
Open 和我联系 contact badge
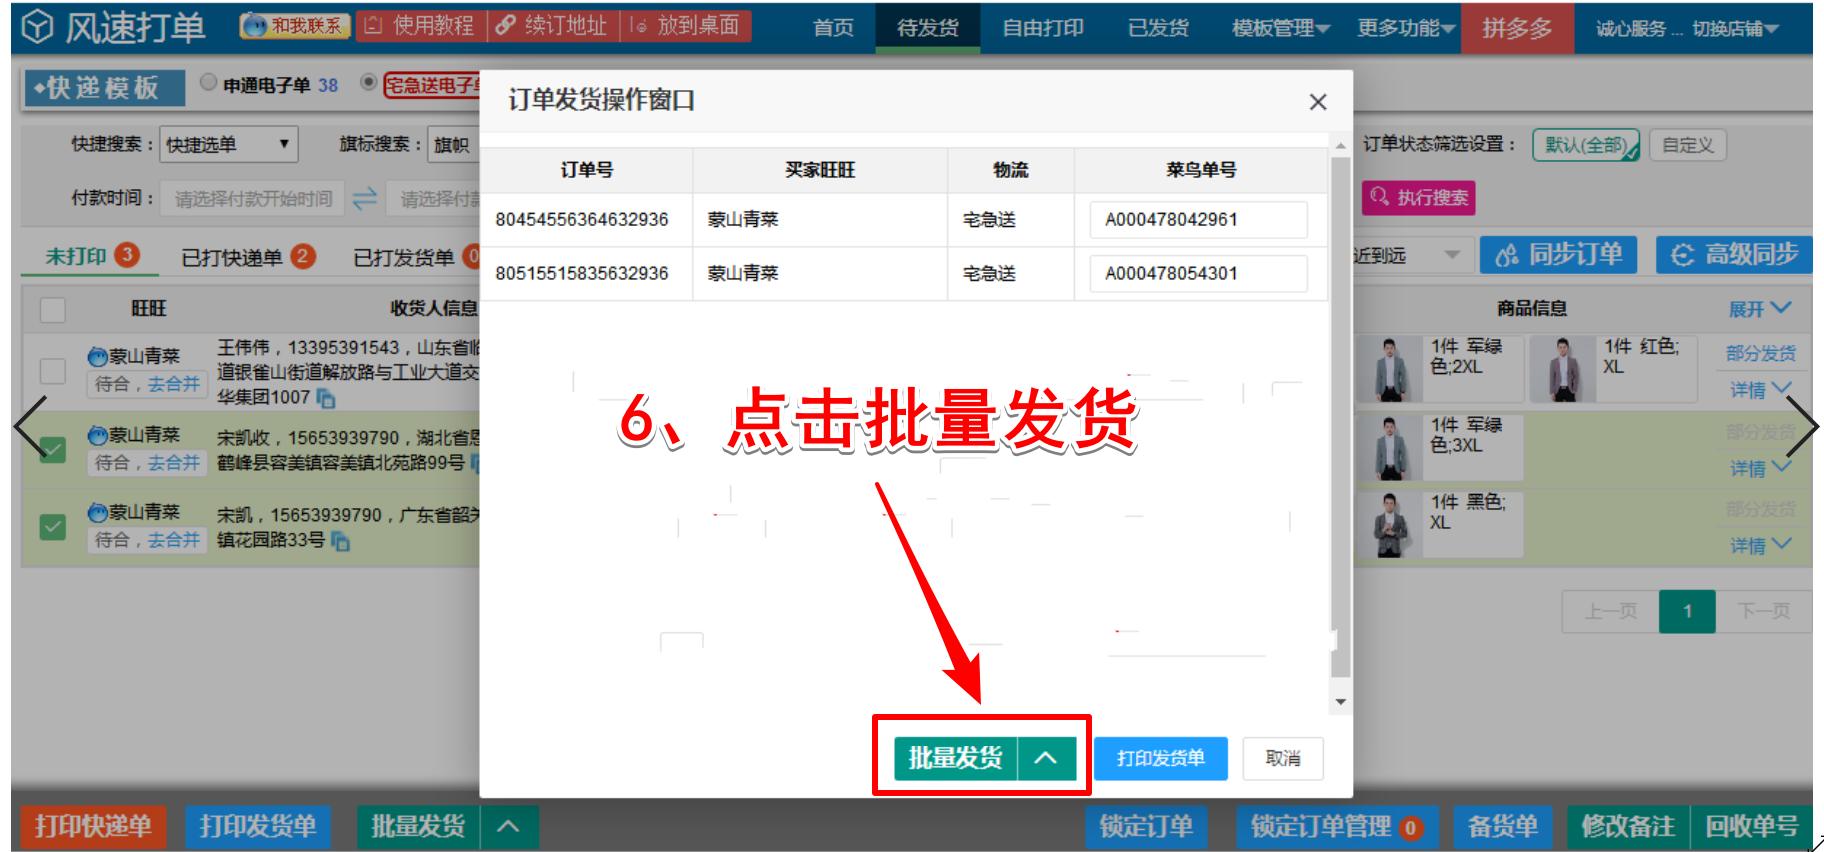(296, 26)
